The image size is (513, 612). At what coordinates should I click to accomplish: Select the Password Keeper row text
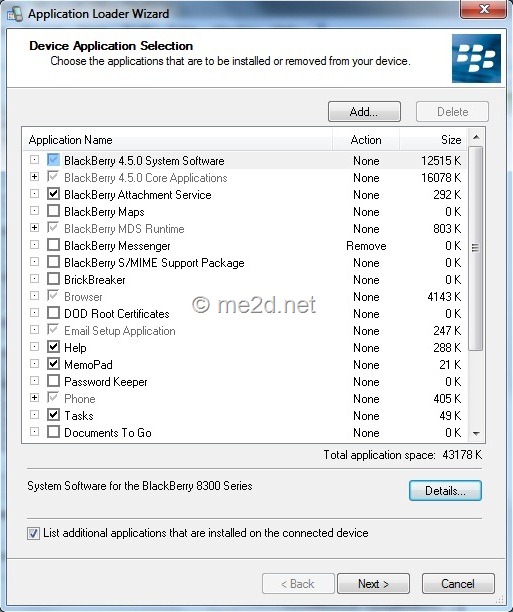[x=106, y=382]
